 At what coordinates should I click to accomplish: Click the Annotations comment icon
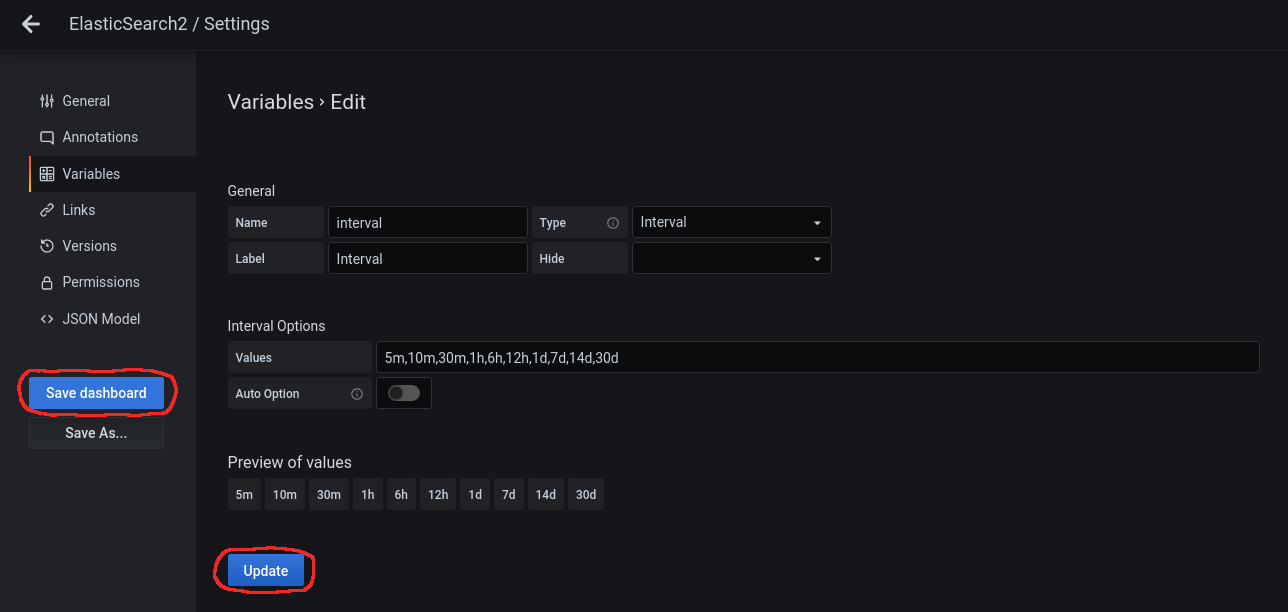(46, 137)
